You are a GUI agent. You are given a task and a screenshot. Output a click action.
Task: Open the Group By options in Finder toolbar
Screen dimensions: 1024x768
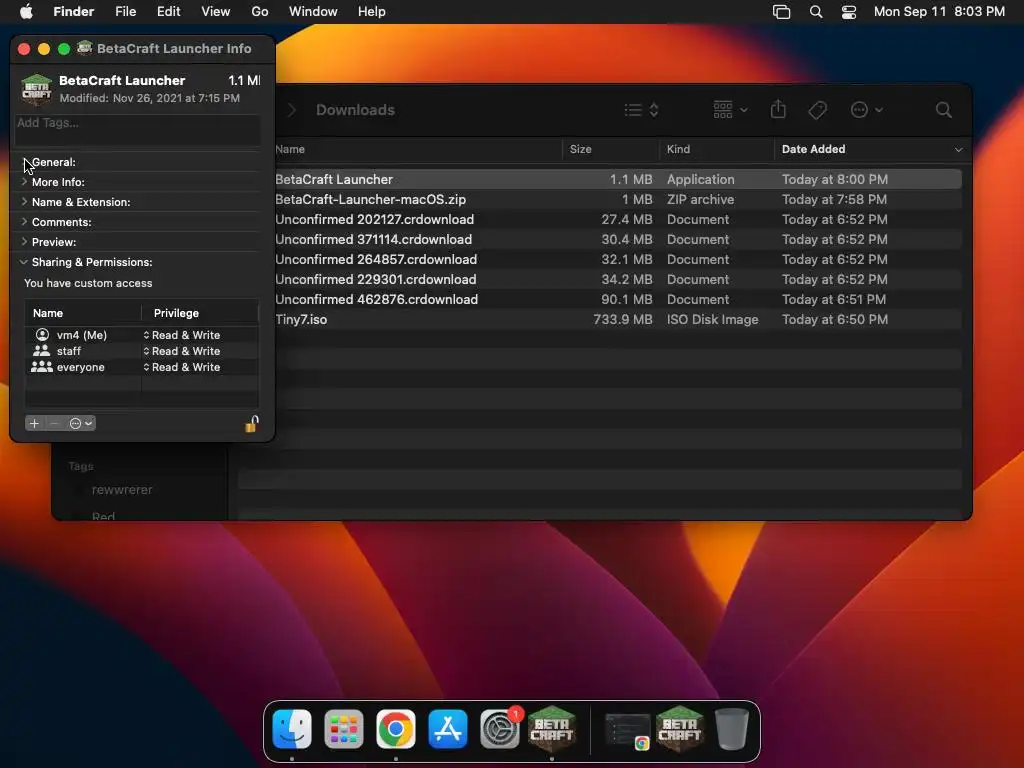pyautogui.click(x=729, y=110)
